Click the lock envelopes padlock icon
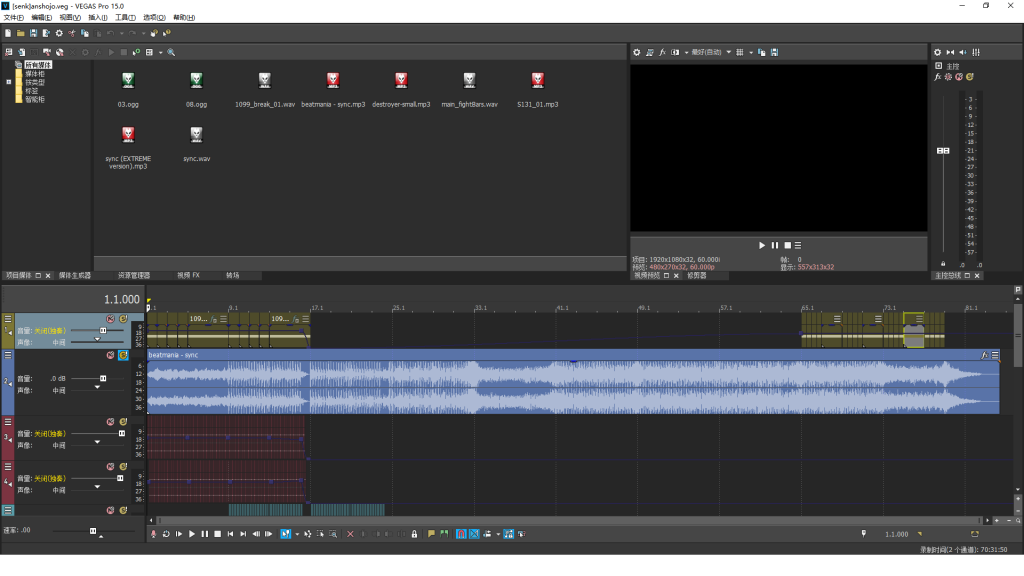1024x576 pixels. pyautogui.click(x=414, y=534)
